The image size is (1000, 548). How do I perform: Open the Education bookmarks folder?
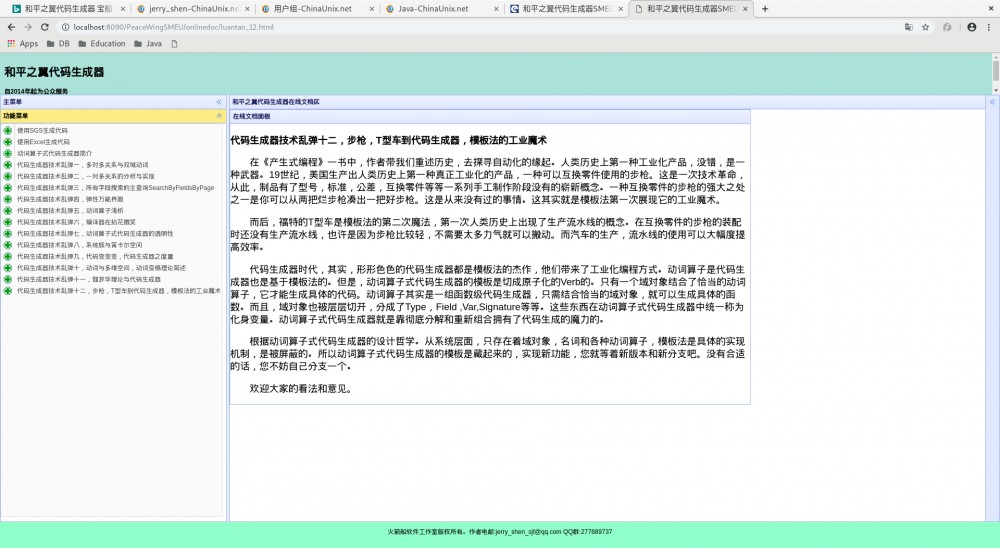pyautogui.click(x=101, y=43)
